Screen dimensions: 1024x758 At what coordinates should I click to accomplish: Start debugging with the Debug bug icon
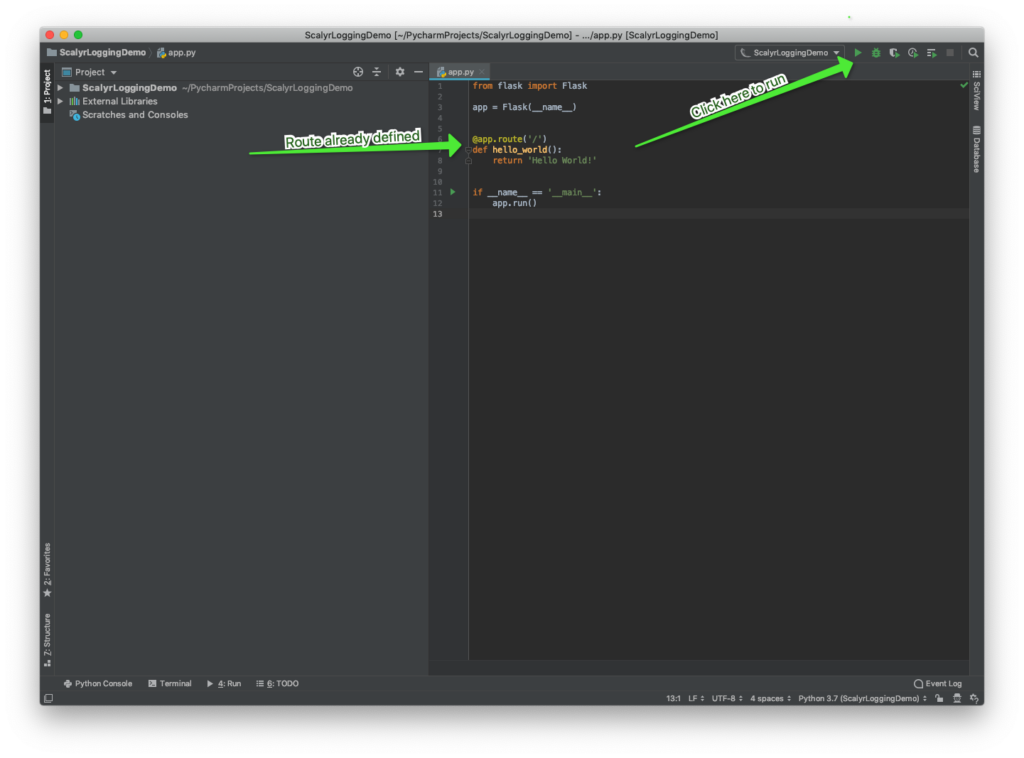click(x=876, y=53)
